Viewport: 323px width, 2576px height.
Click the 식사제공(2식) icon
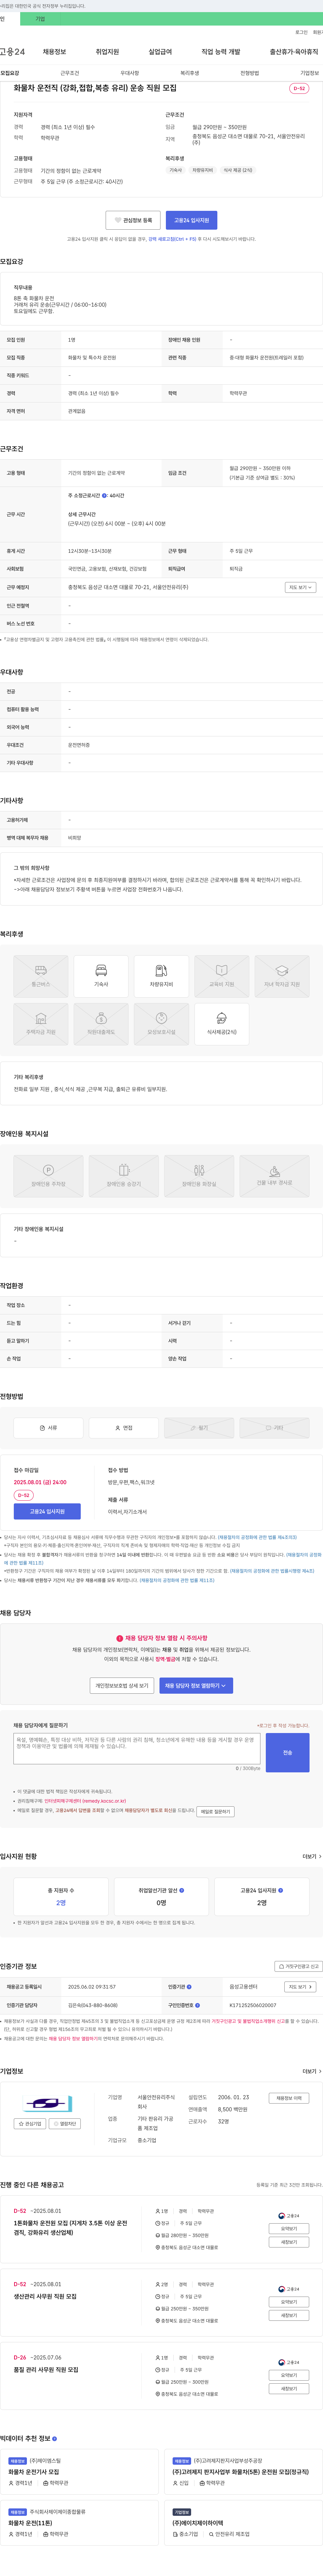tap(222, 1024)
